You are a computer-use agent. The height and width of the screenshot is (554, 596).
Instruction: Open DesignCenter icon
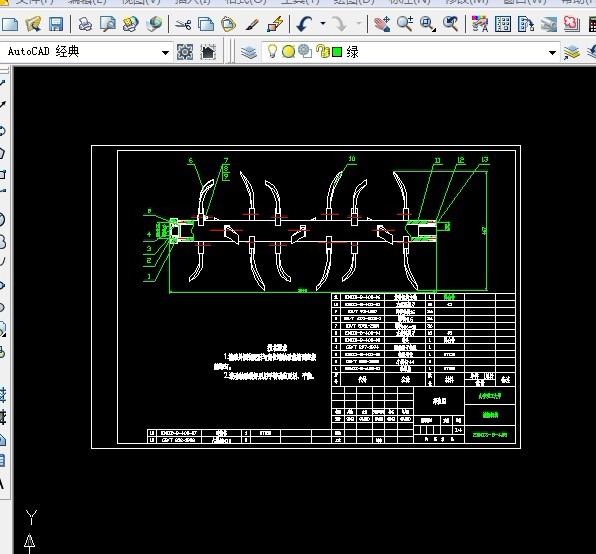pos(502,24)
